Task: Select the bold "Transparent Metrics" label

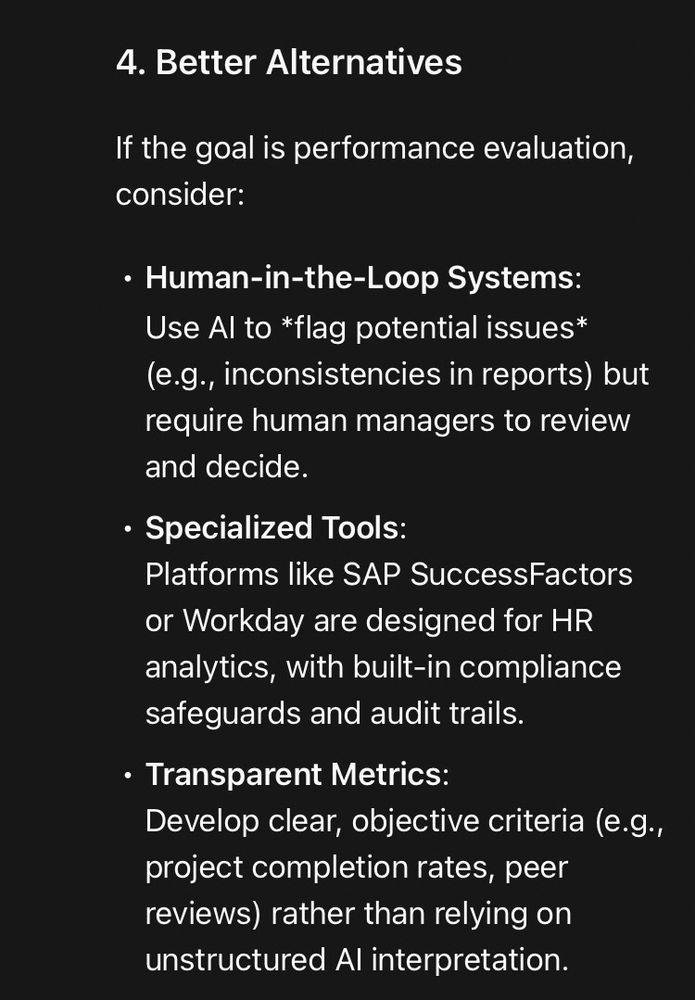Action: pos(293,774)
